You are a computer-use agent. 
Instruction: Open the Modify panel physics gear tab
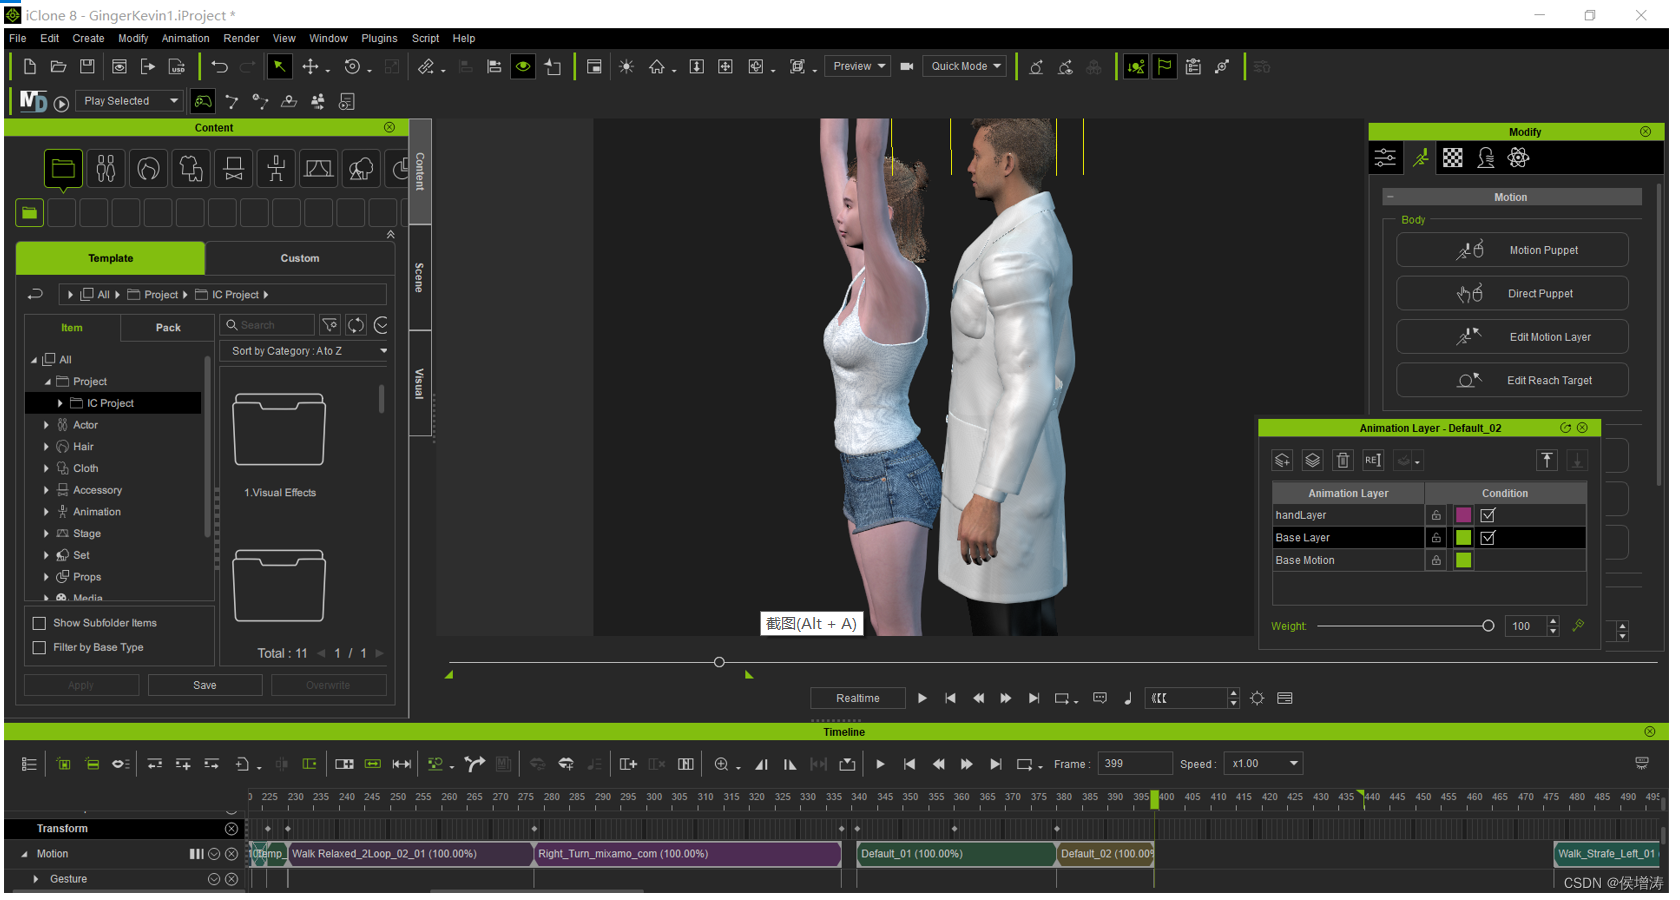tap(1518, 158)
